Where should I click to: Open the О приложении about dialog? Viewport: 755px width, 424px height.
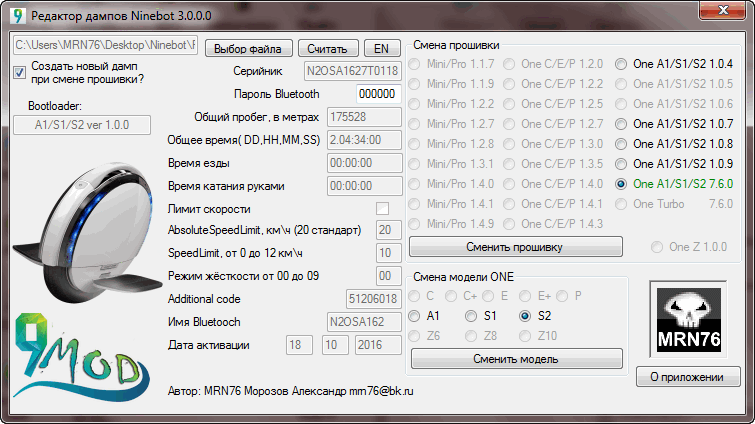pos(687,377)
